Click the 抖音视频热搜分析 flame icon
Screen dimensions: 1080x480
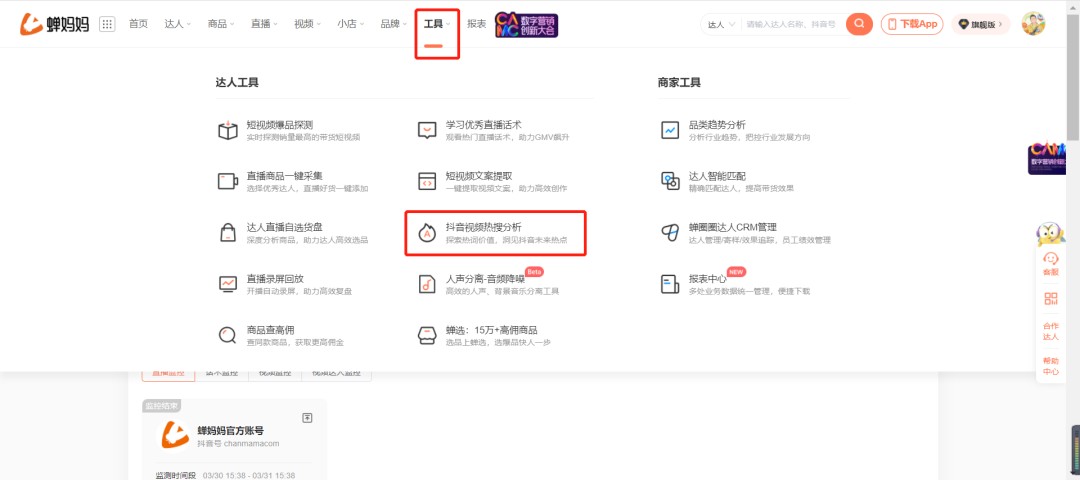pos(427,233)
